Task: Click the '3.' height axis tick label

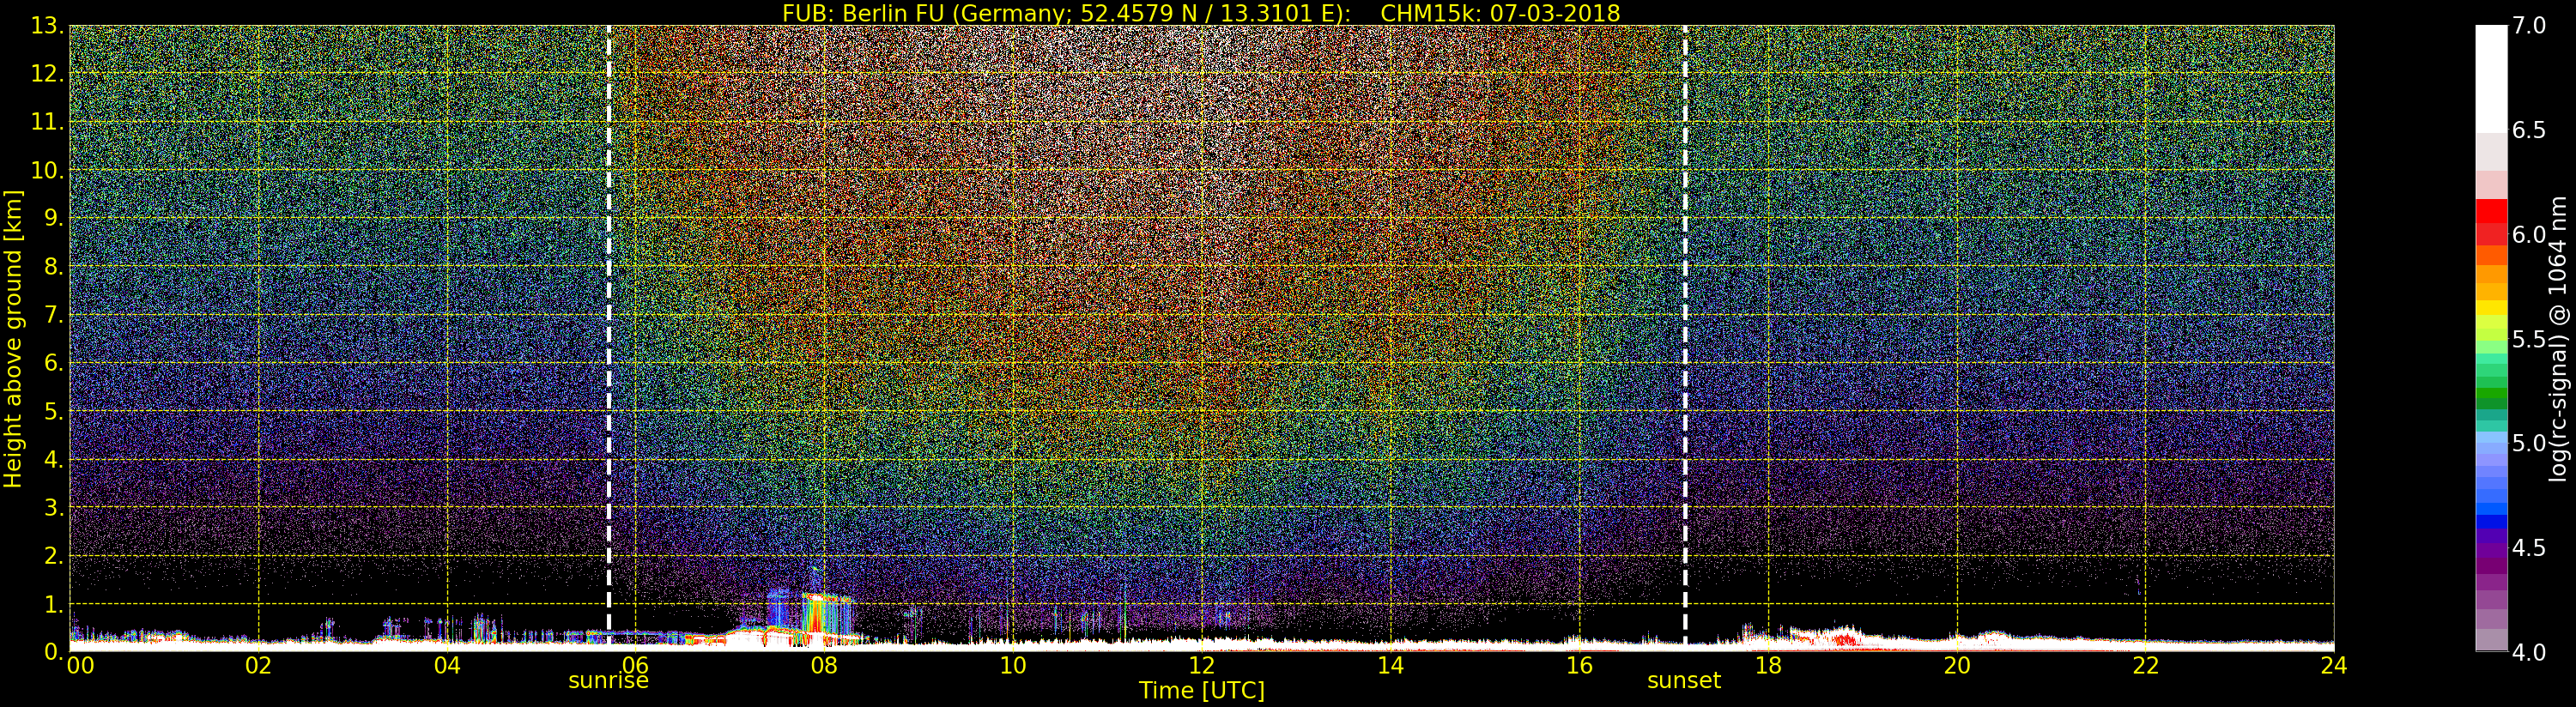Action: click(54, 507)
